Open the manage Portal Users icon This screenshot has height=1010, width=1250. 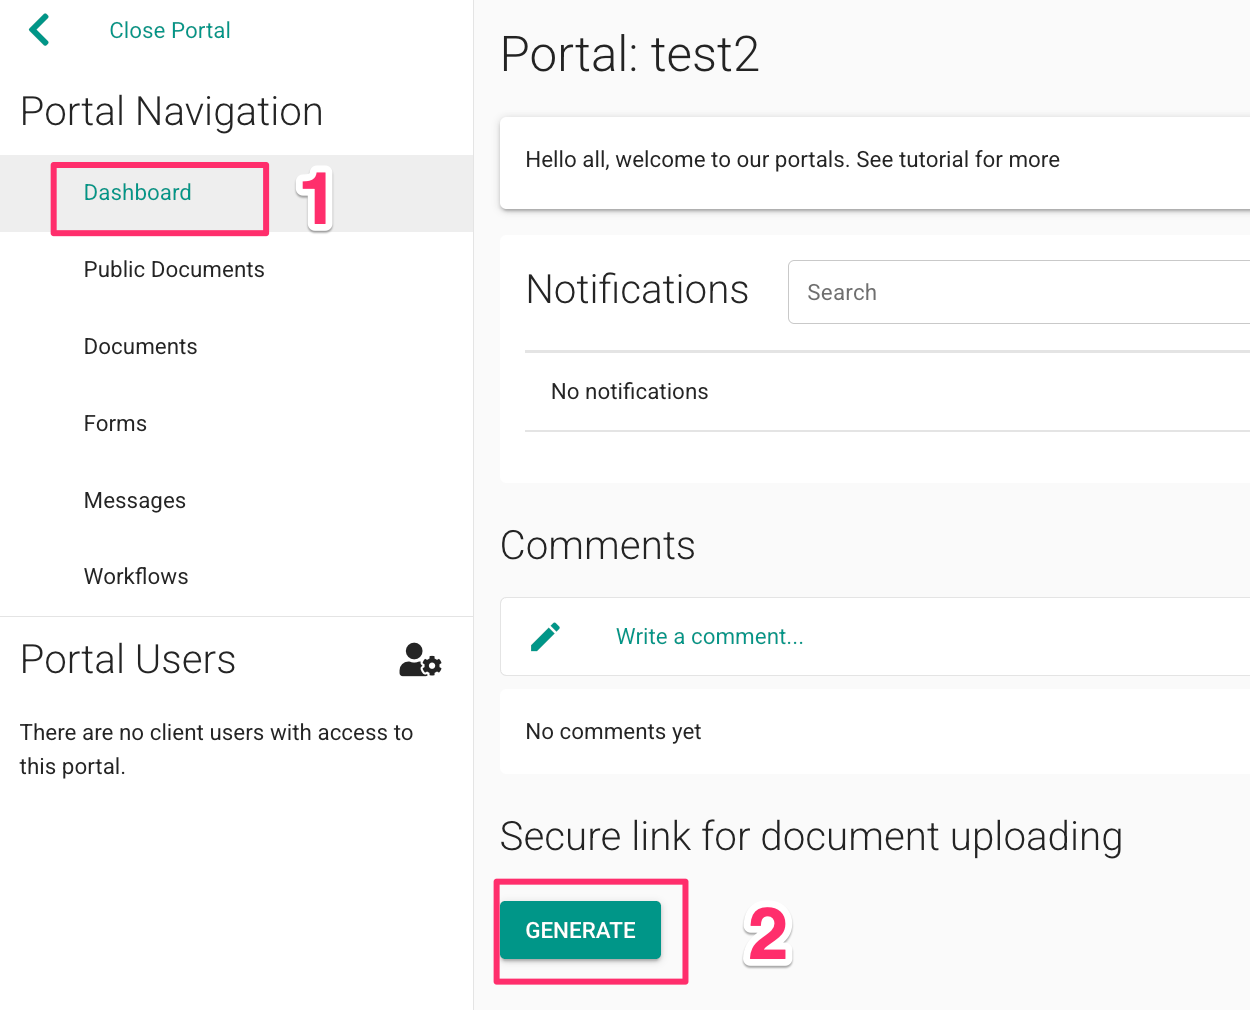419,660
